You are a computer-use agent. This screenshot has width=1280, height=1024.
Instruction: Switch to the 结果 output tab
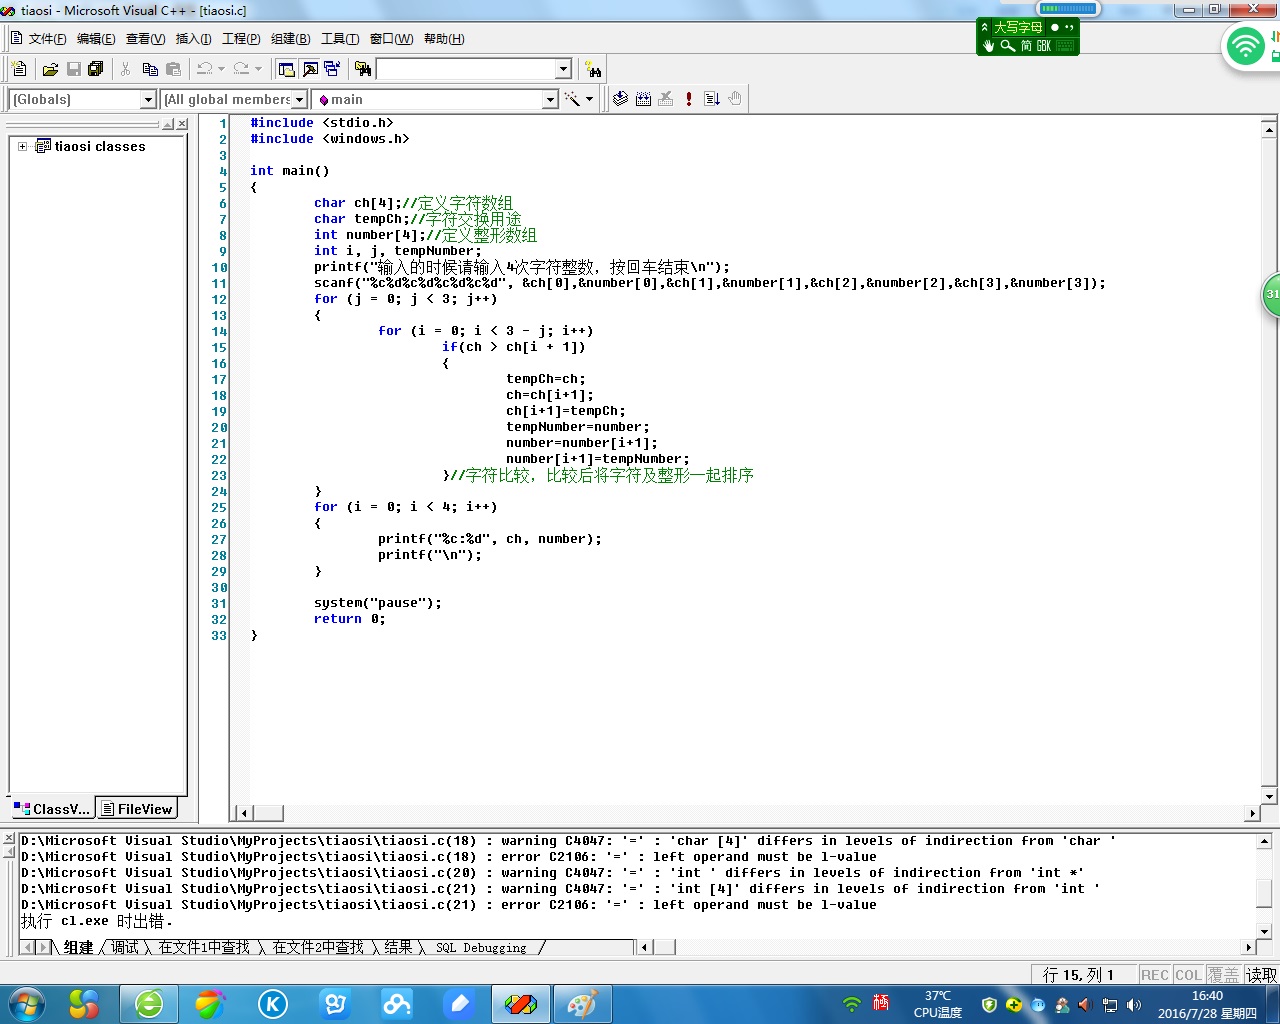click(x=398, y=947)
